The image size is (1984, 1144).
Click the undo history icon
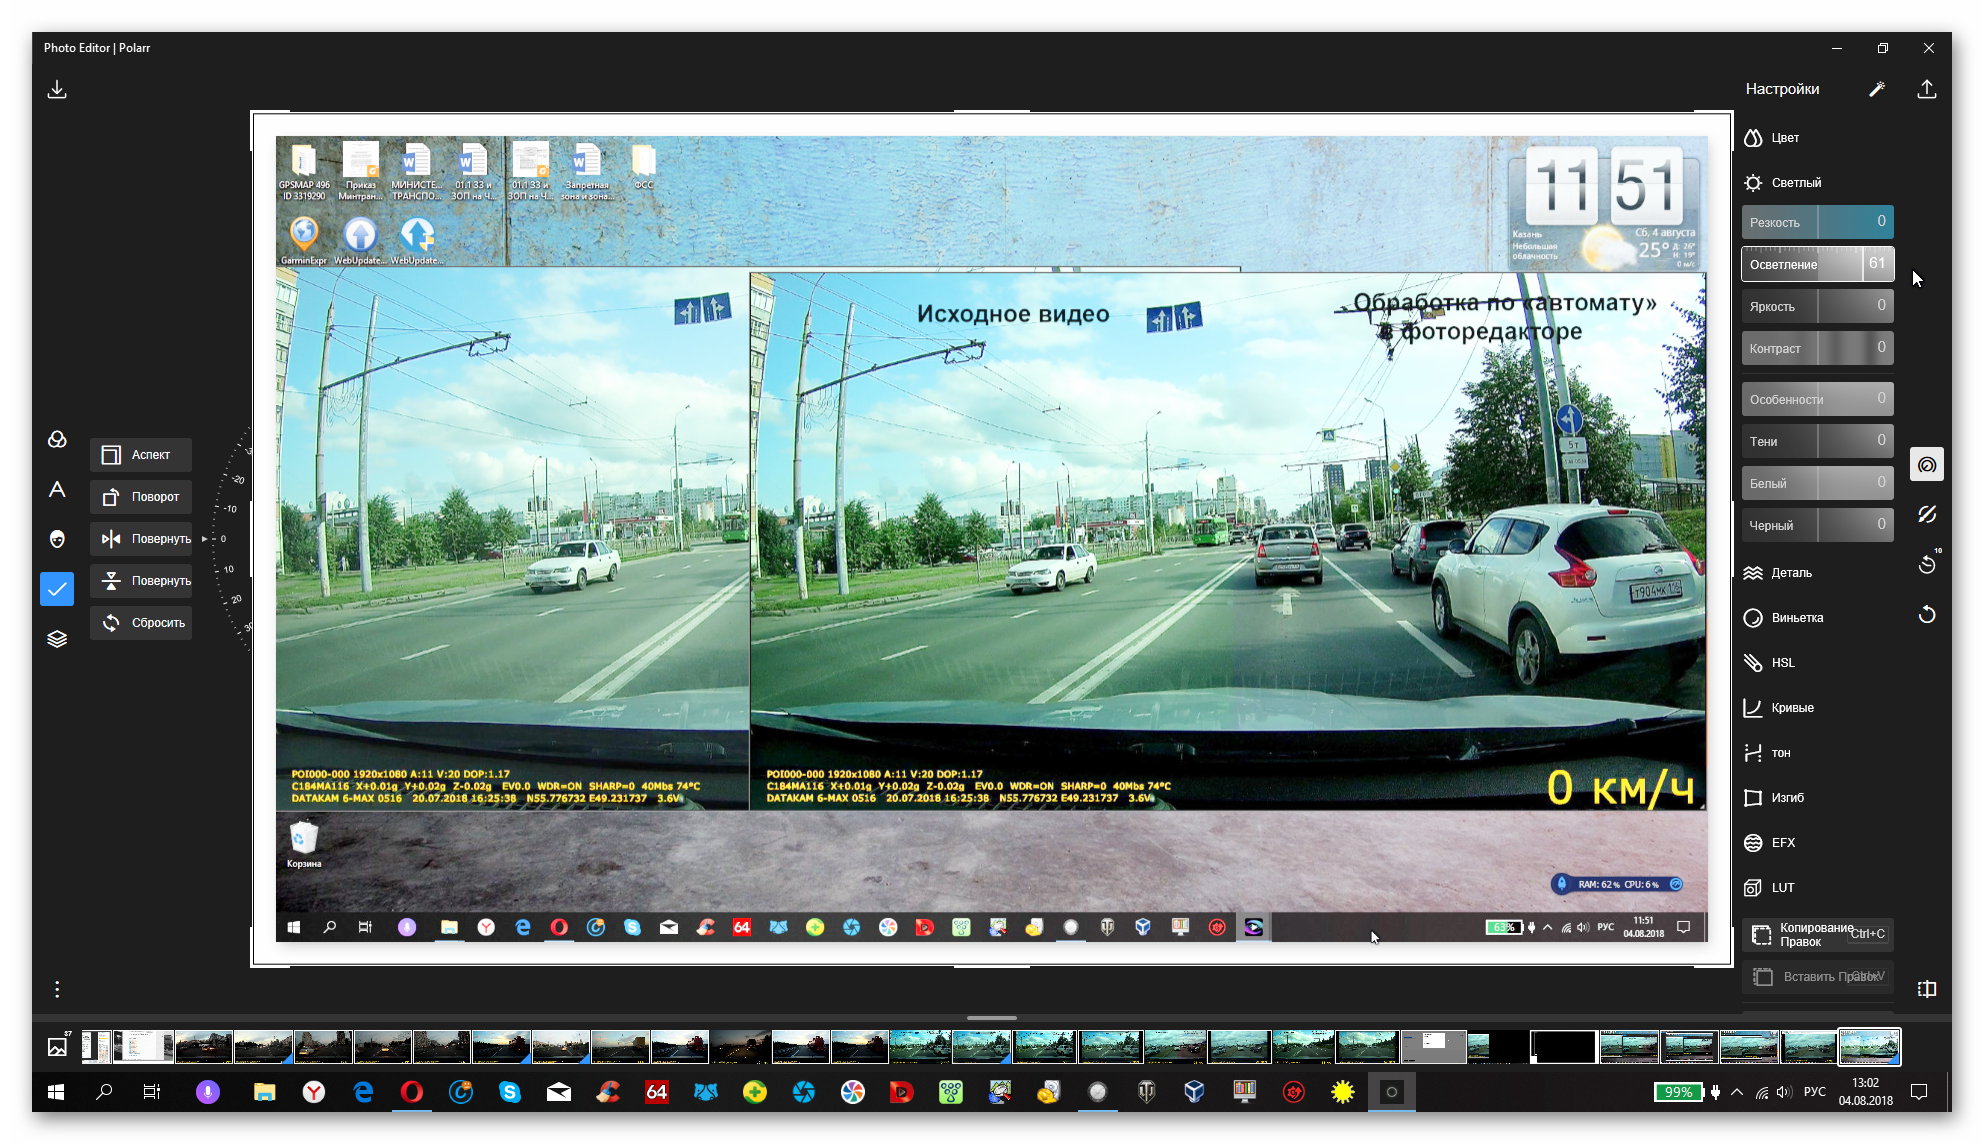[x=1927, y=564]
